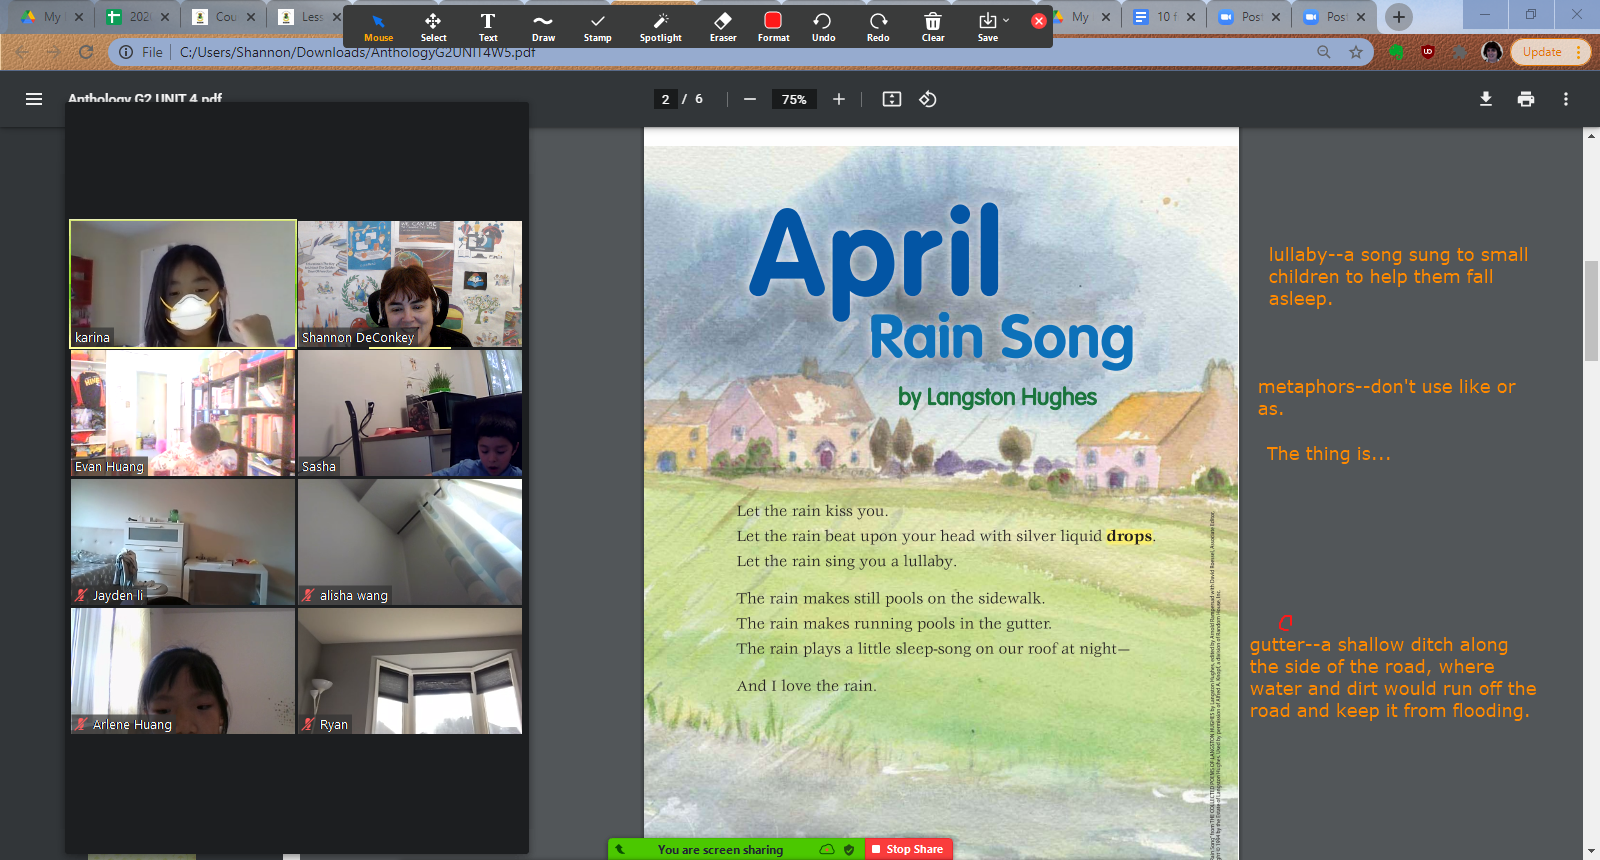Redo the annotation
The image size is (1600, 860).
[x=878, y=27]
